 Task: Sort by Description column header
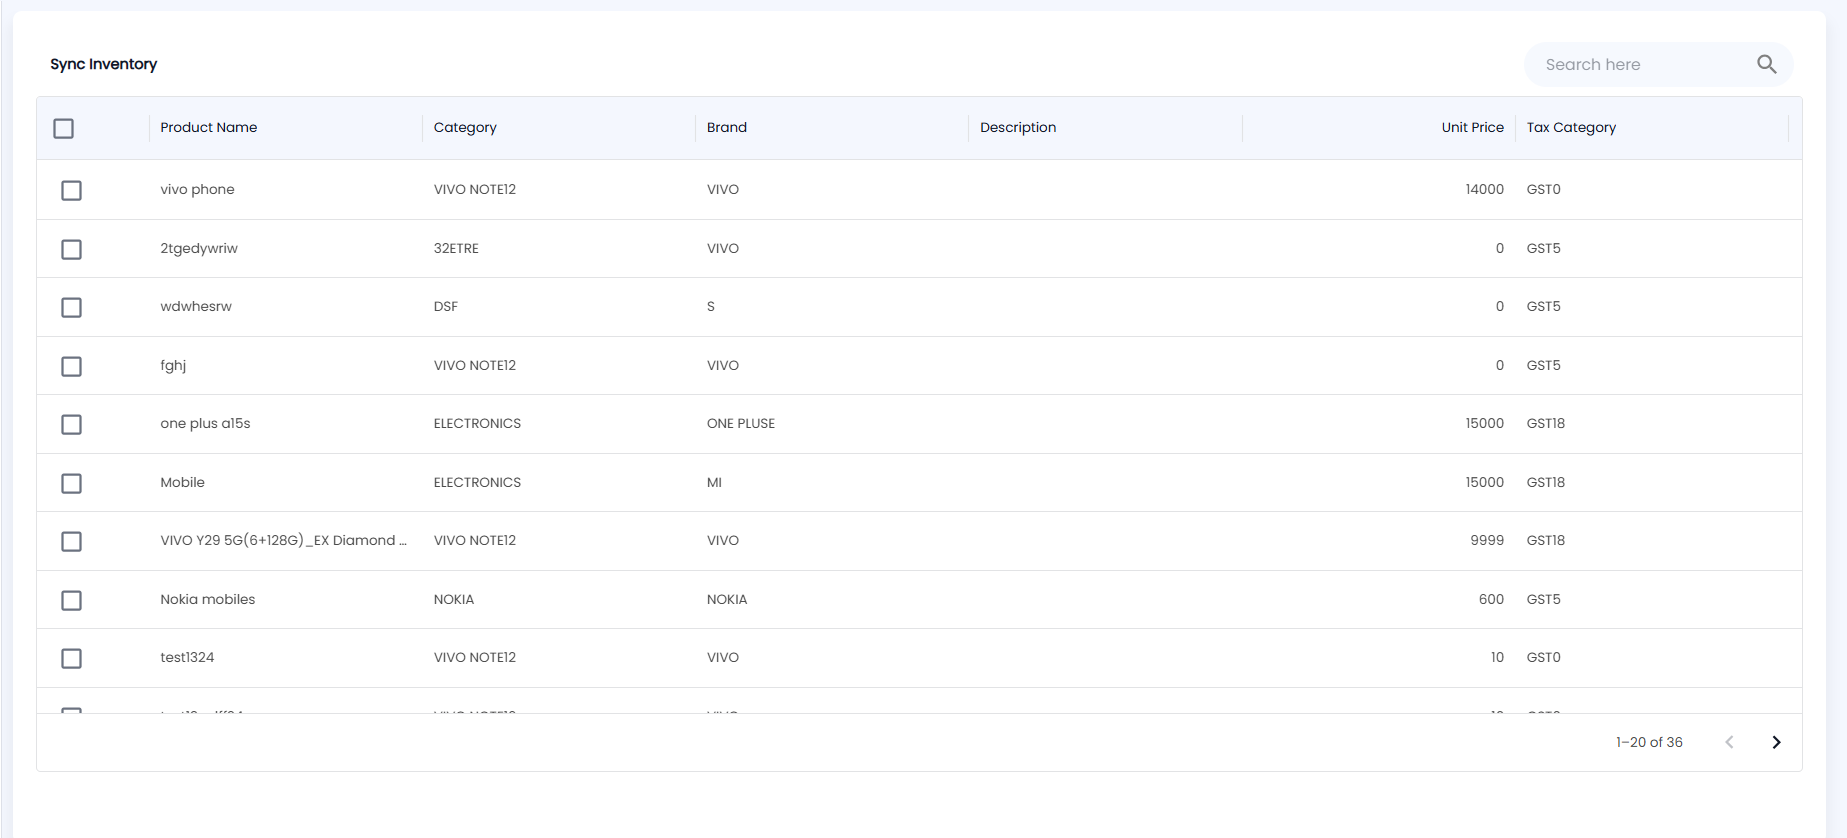click(1018, 127)
